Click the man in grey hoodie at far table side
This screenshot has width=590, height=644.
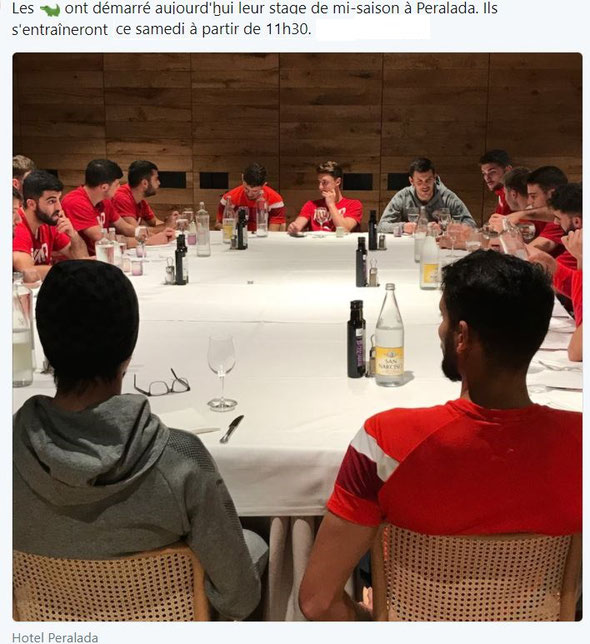pyautogui.click(x=425, y=197)
